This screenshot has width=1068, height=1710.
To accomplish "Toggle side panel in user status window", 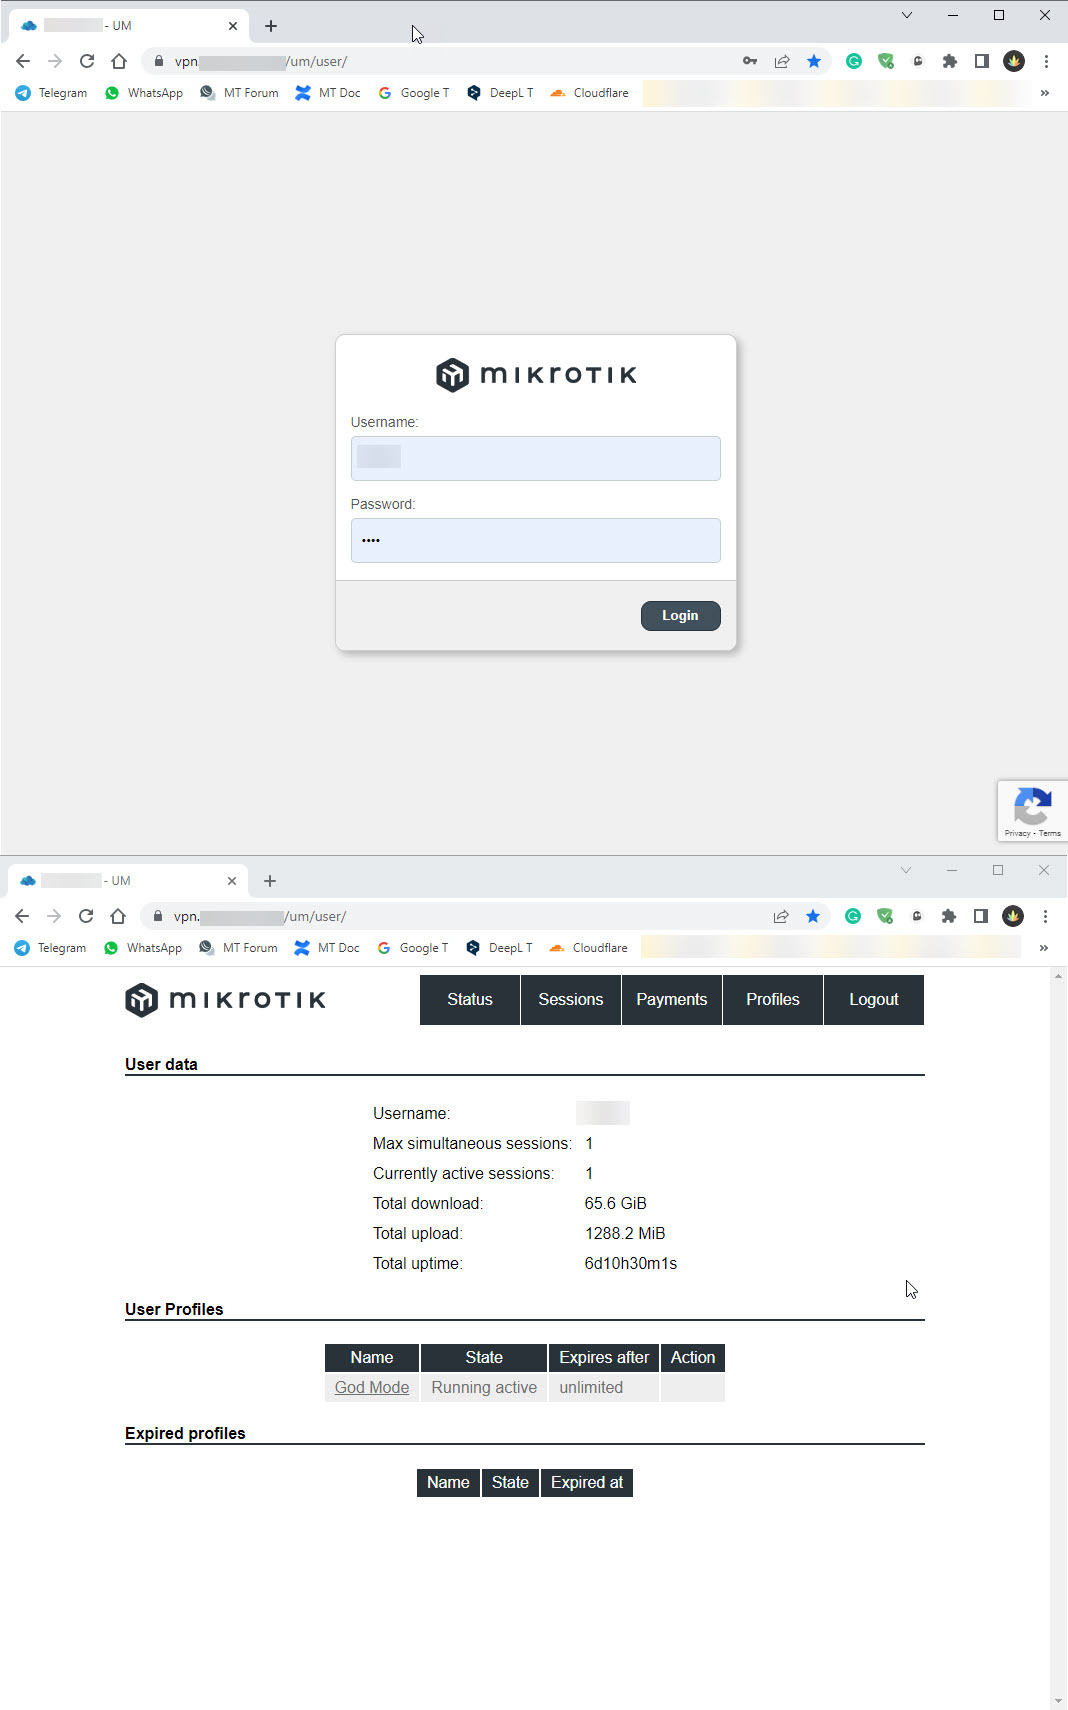I will (x=981, y=916).
